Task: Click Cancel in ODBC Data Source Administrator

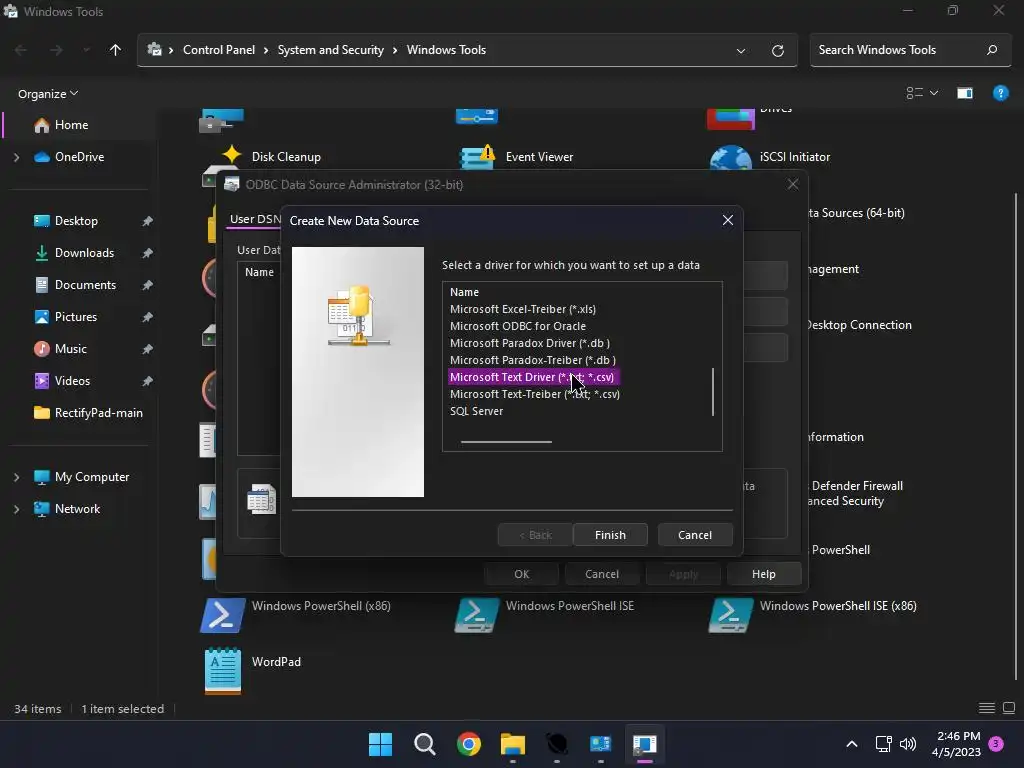Action: pyautogui.click(x=601, y=574)
